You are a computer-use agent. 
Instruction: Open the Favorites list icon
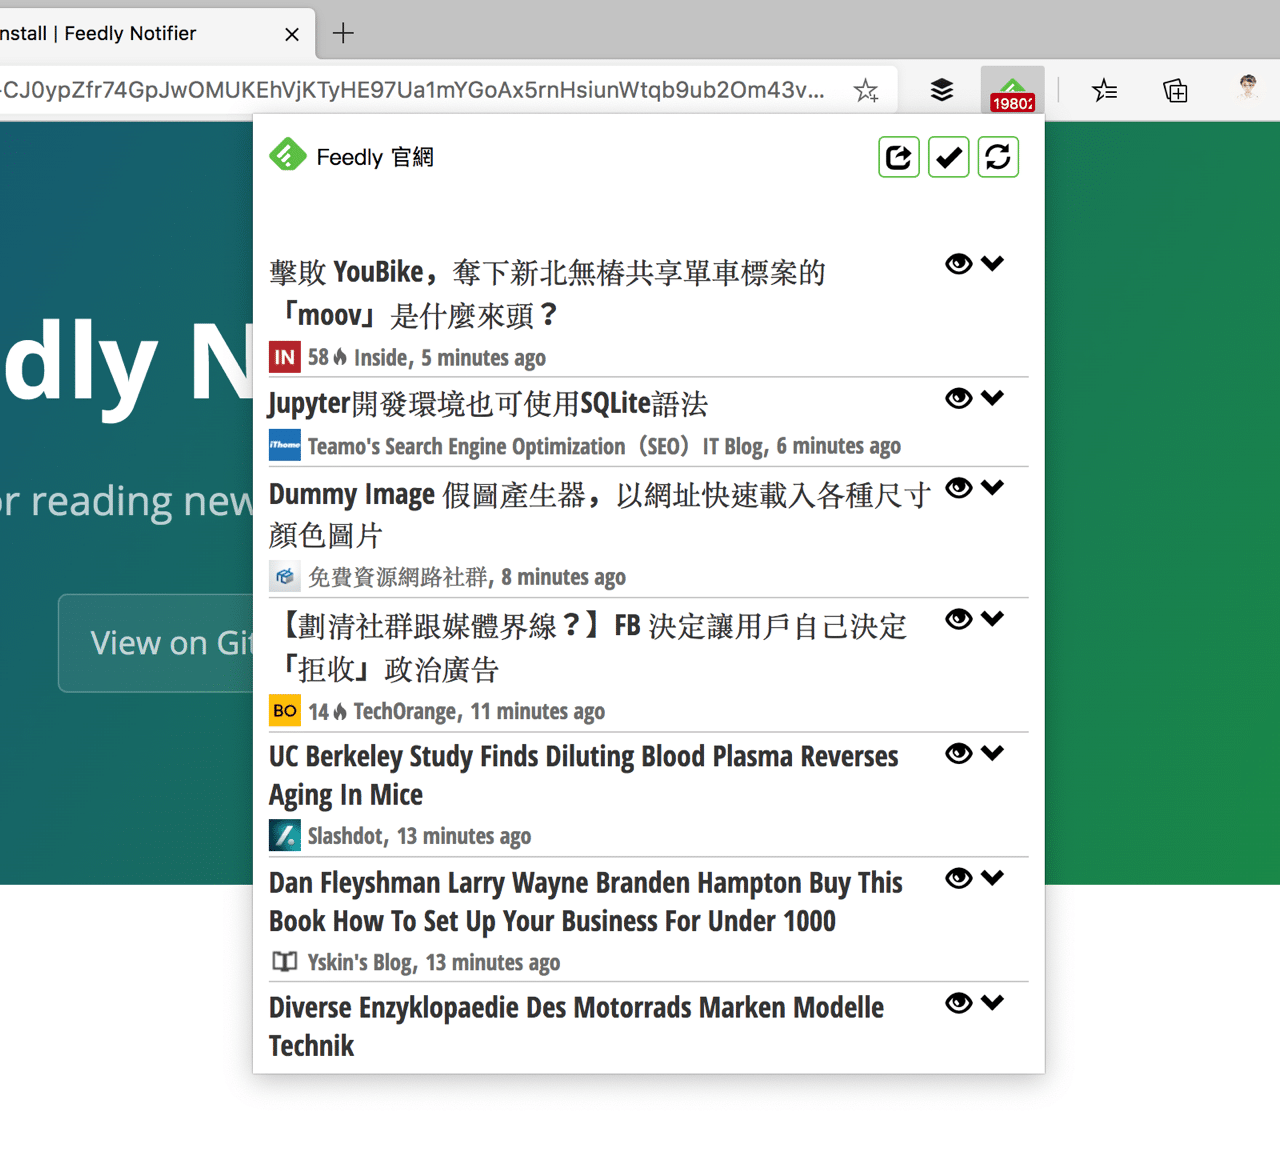[1104, 91]
